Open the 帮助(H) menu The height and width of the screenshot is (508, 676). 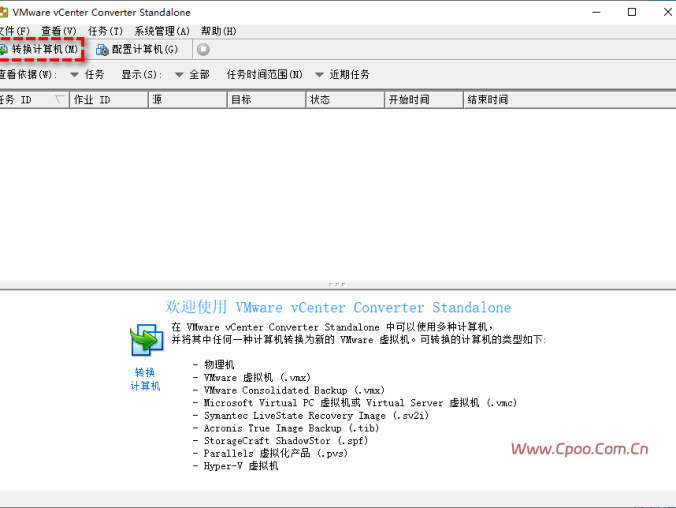click(x=219, y=31)
